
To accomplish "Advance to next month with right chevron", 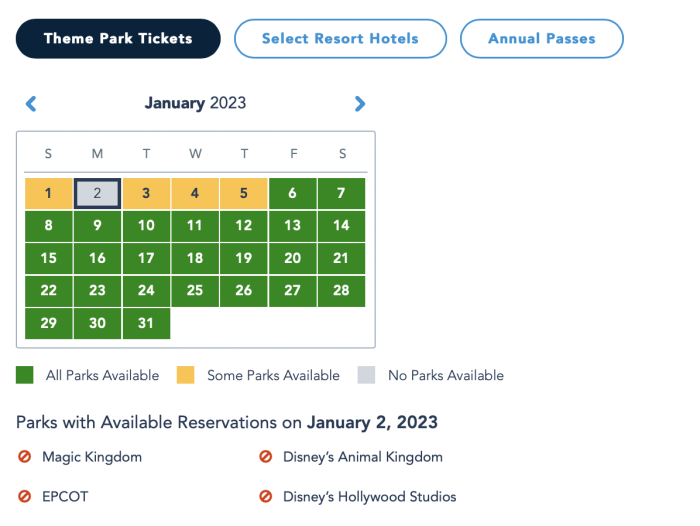I will pyautogui.click(x=360, y=104).
